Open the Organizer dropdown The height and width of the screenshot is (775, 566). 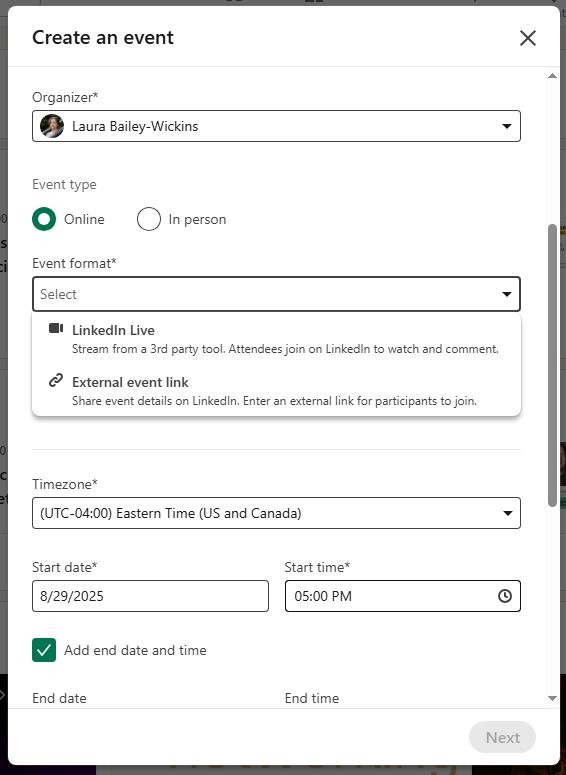coord(276,126)
